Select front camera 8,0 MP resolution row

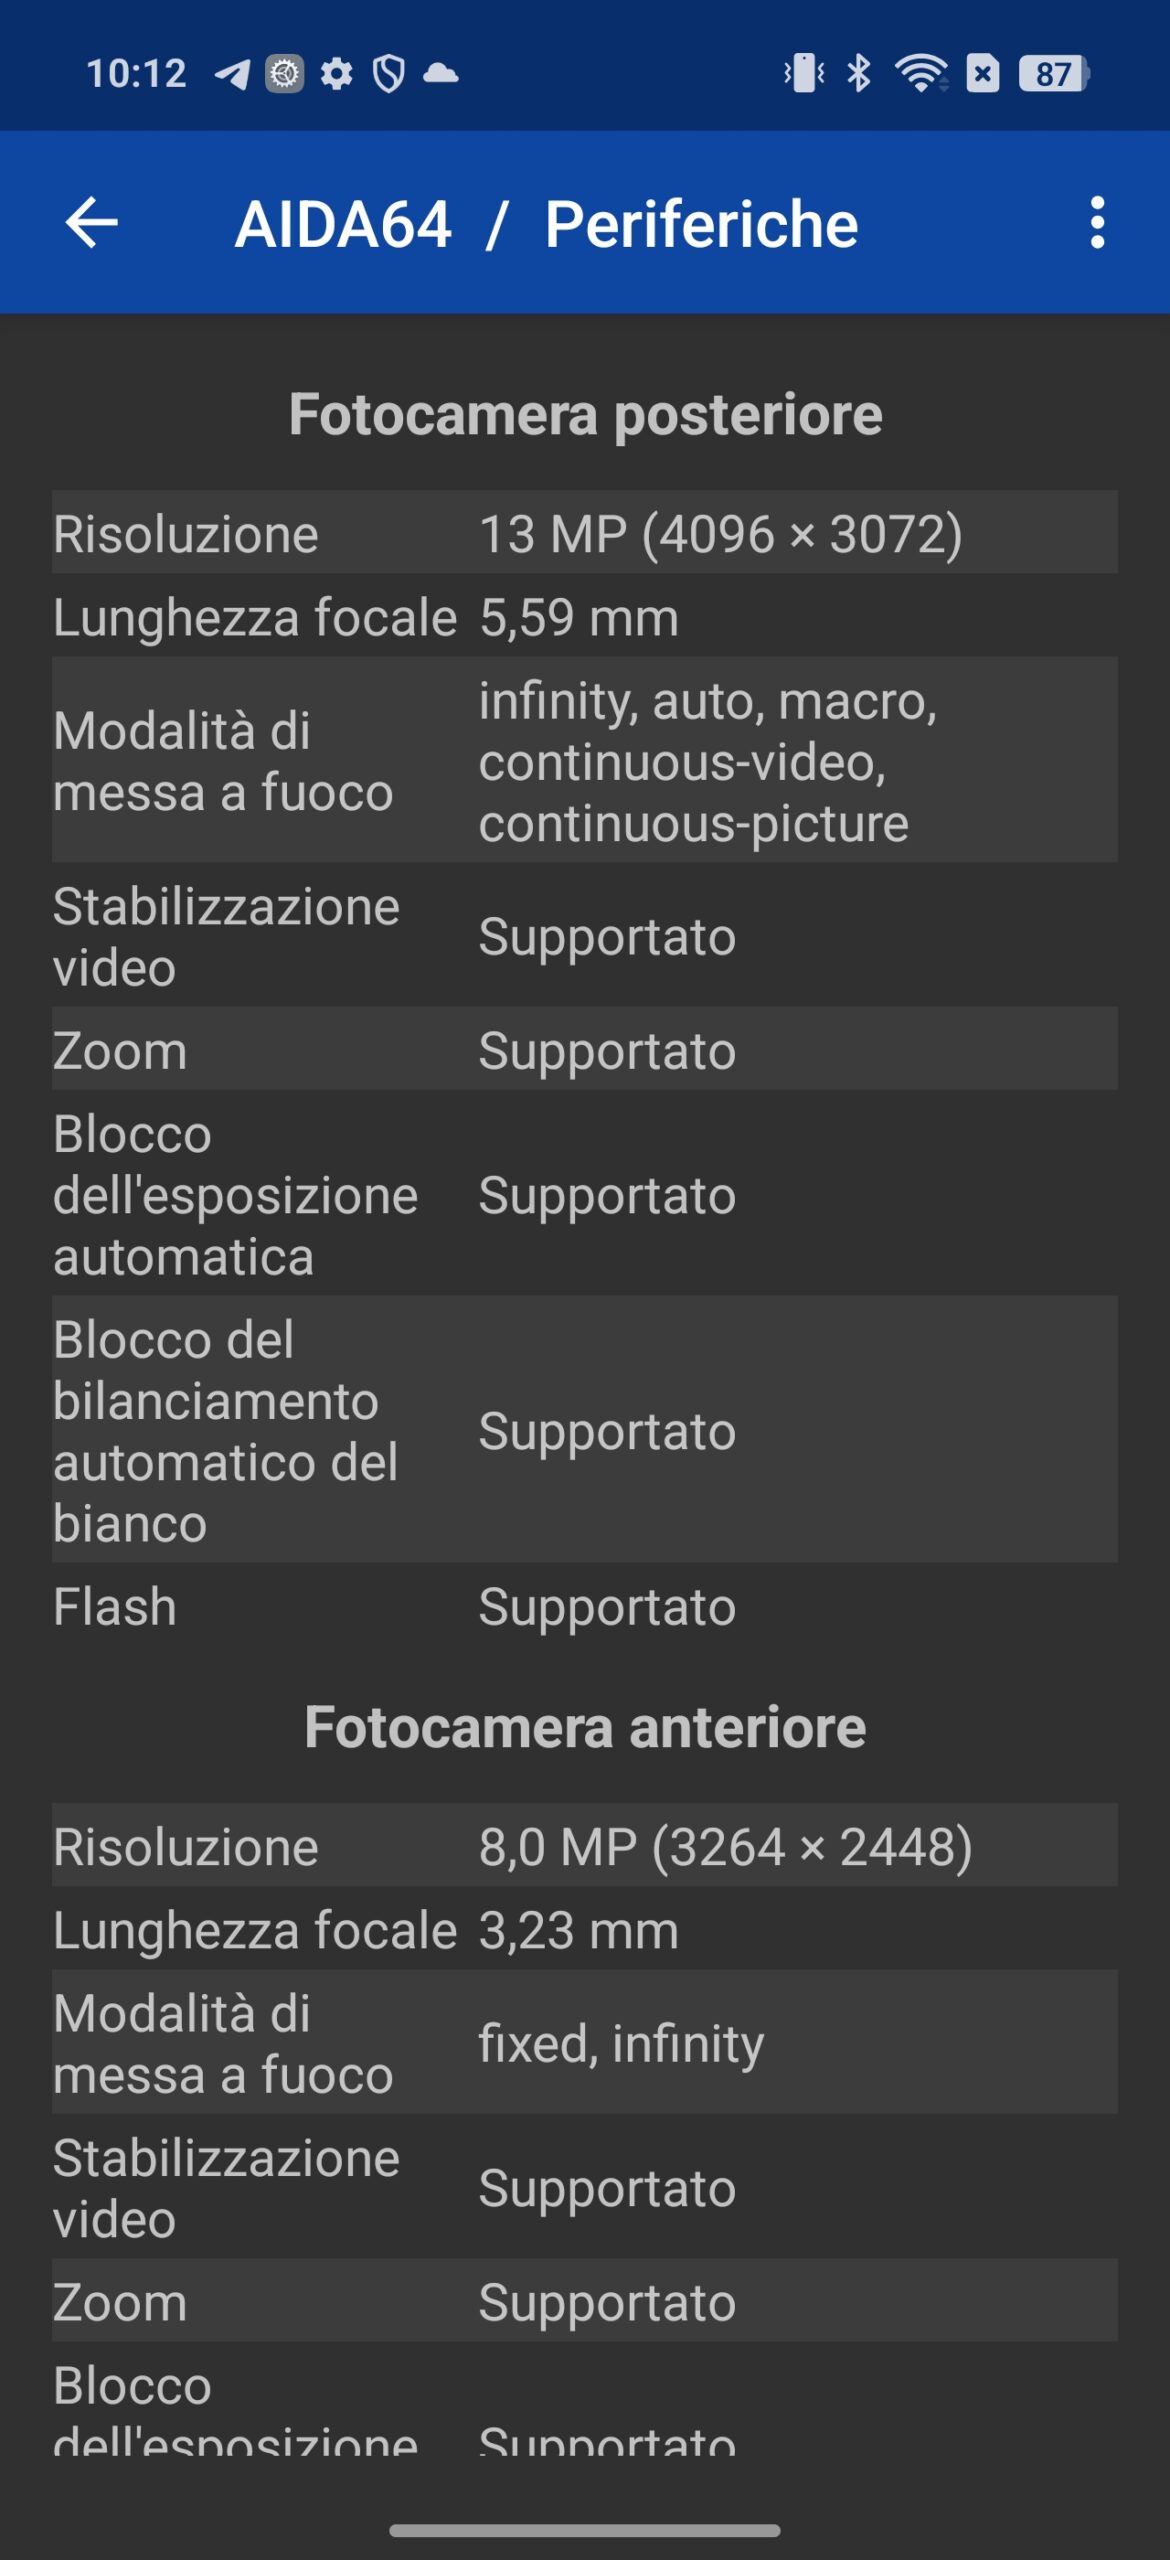[585, 1845]
